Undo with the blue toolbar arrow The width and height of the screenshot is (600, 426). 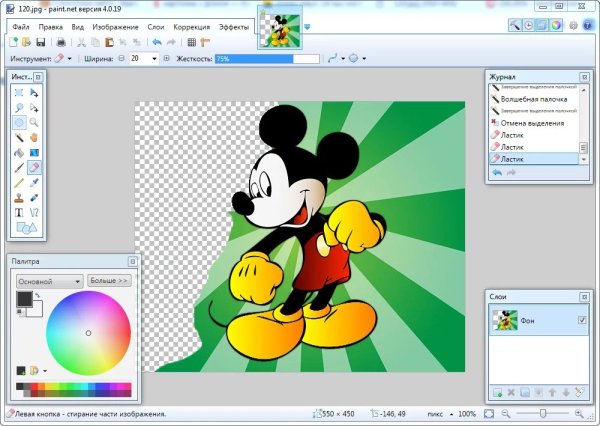pos(157,42)
